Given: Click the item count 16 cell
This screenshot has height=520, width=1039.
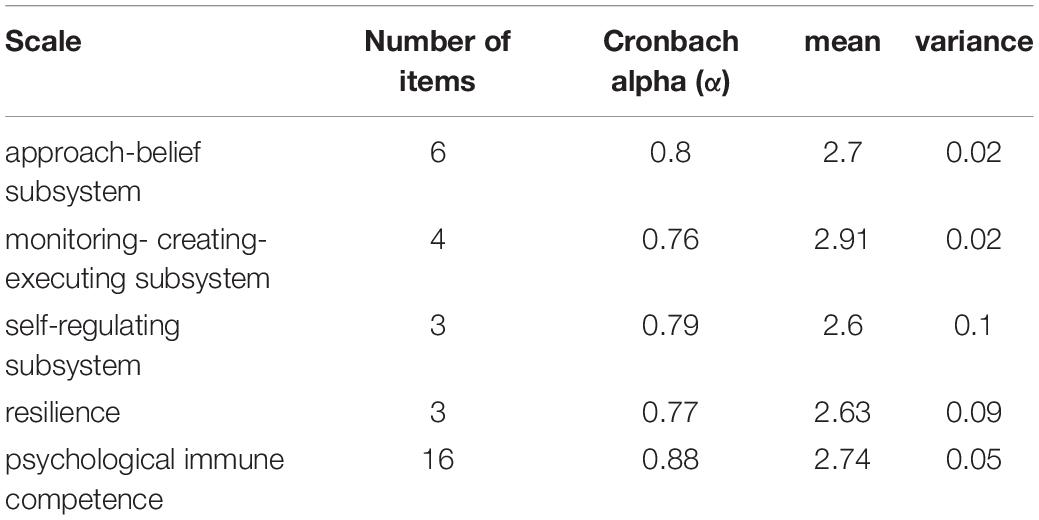Looking at the screenshot, I should [x=437, y=460].
